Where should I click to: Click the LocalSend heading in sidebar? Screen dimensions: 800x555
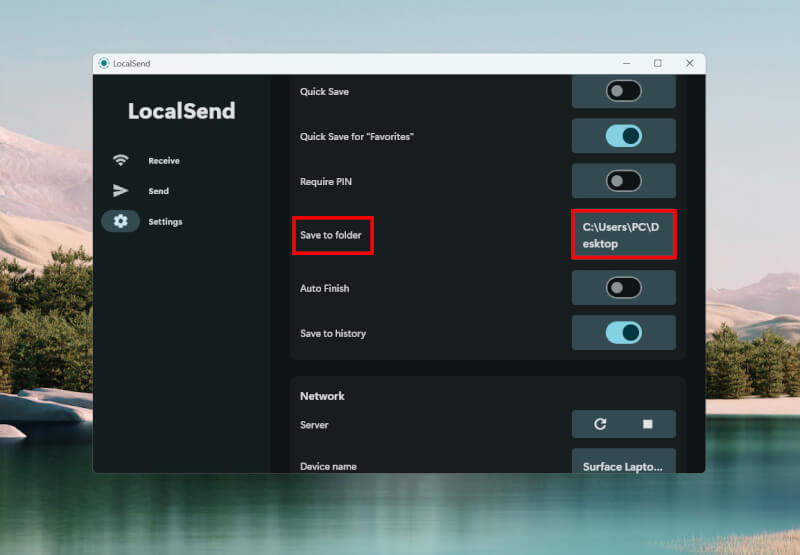pyautogui.click(x=182, y=111)
